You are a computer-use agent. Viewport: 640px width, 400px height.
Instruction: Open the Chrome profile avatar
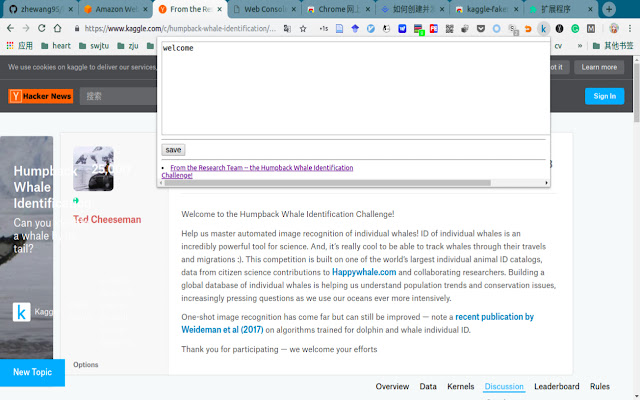[614, 29]
